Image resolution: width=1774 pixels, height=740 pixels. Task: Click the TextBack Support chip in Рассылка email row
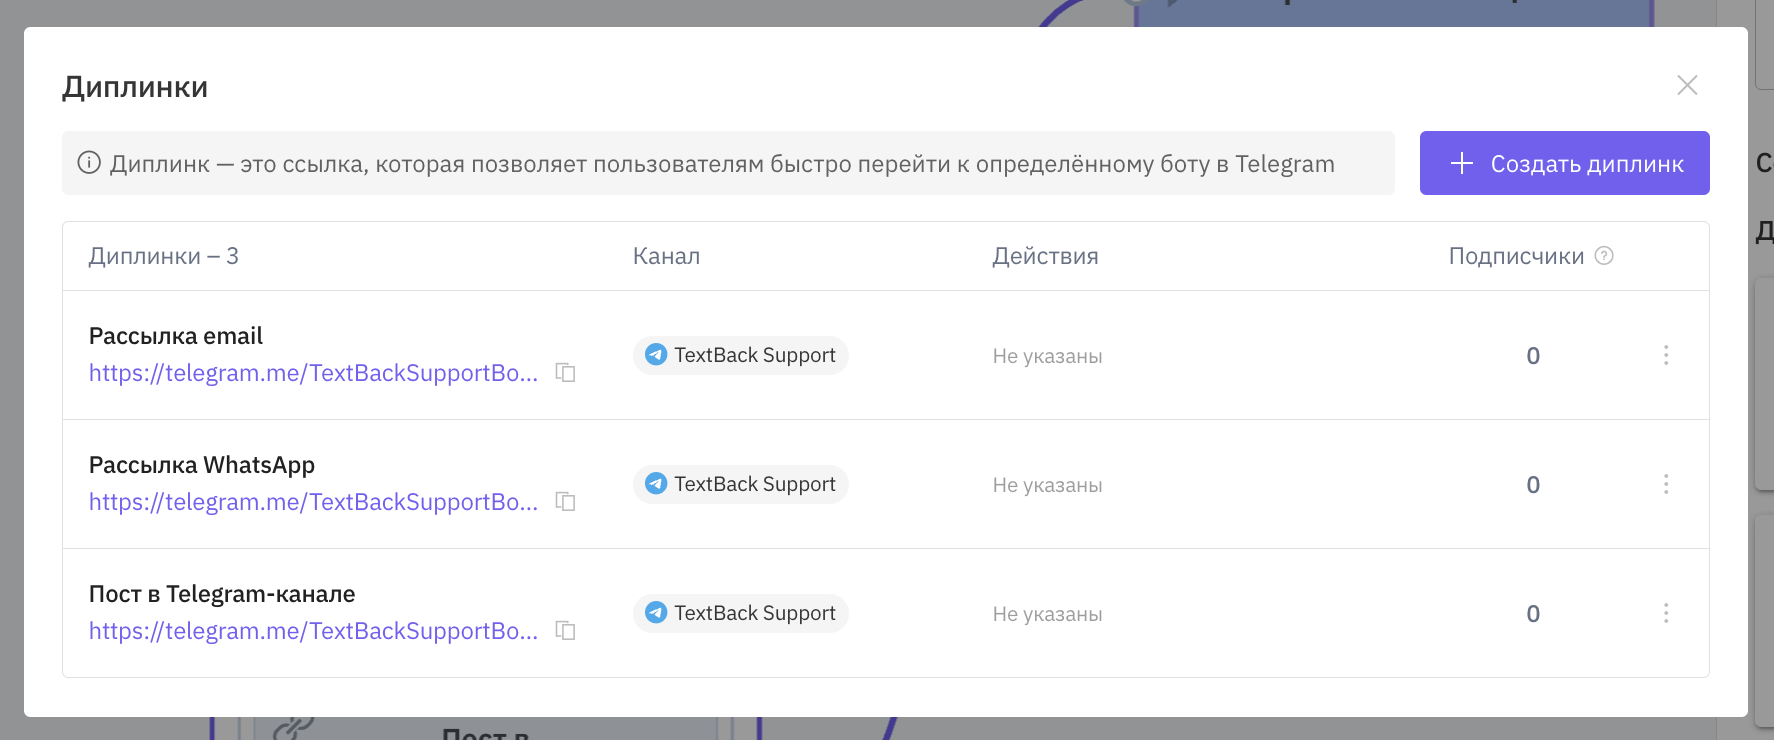[x=741, y=355]
